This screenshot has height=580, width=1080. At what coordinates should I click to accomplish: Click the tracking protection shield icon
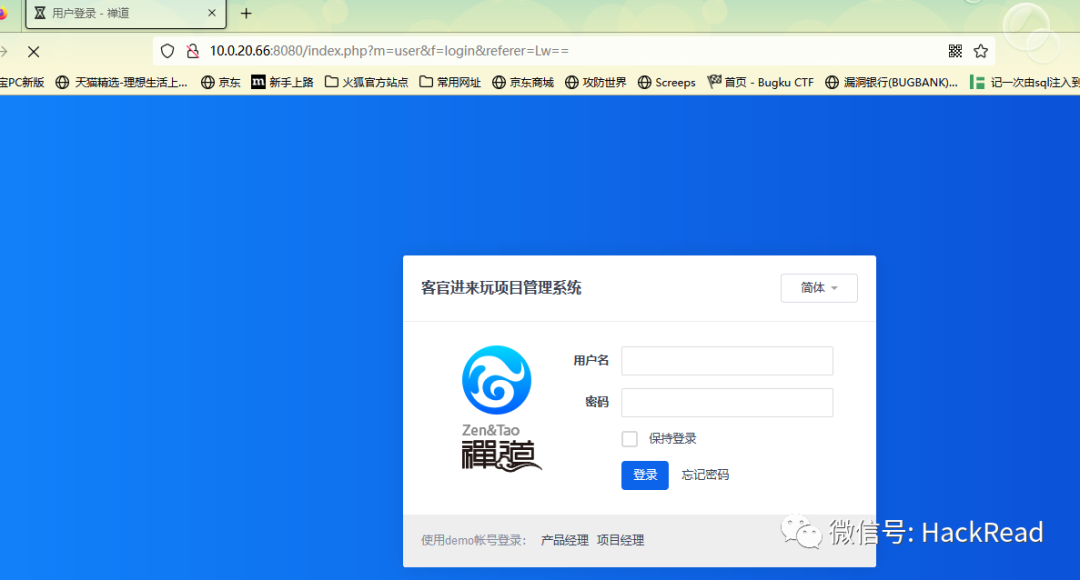pos(167,51)
